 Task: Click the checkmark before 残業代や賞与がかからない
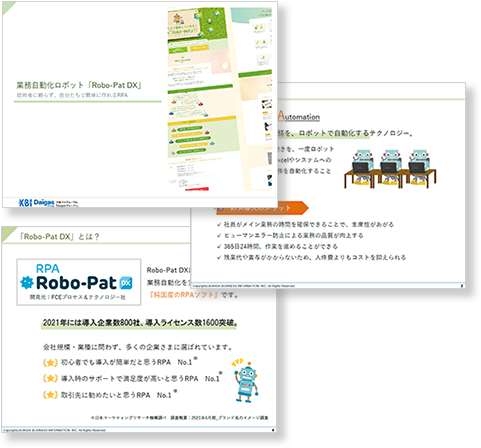[x=219, y=258]
